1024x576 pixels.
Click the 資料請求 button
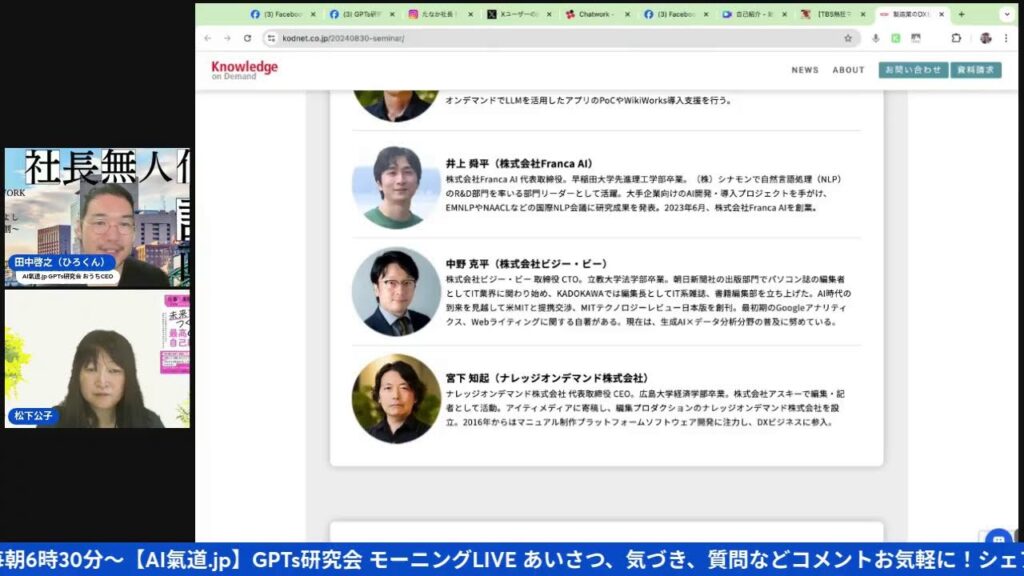[975, 70]
